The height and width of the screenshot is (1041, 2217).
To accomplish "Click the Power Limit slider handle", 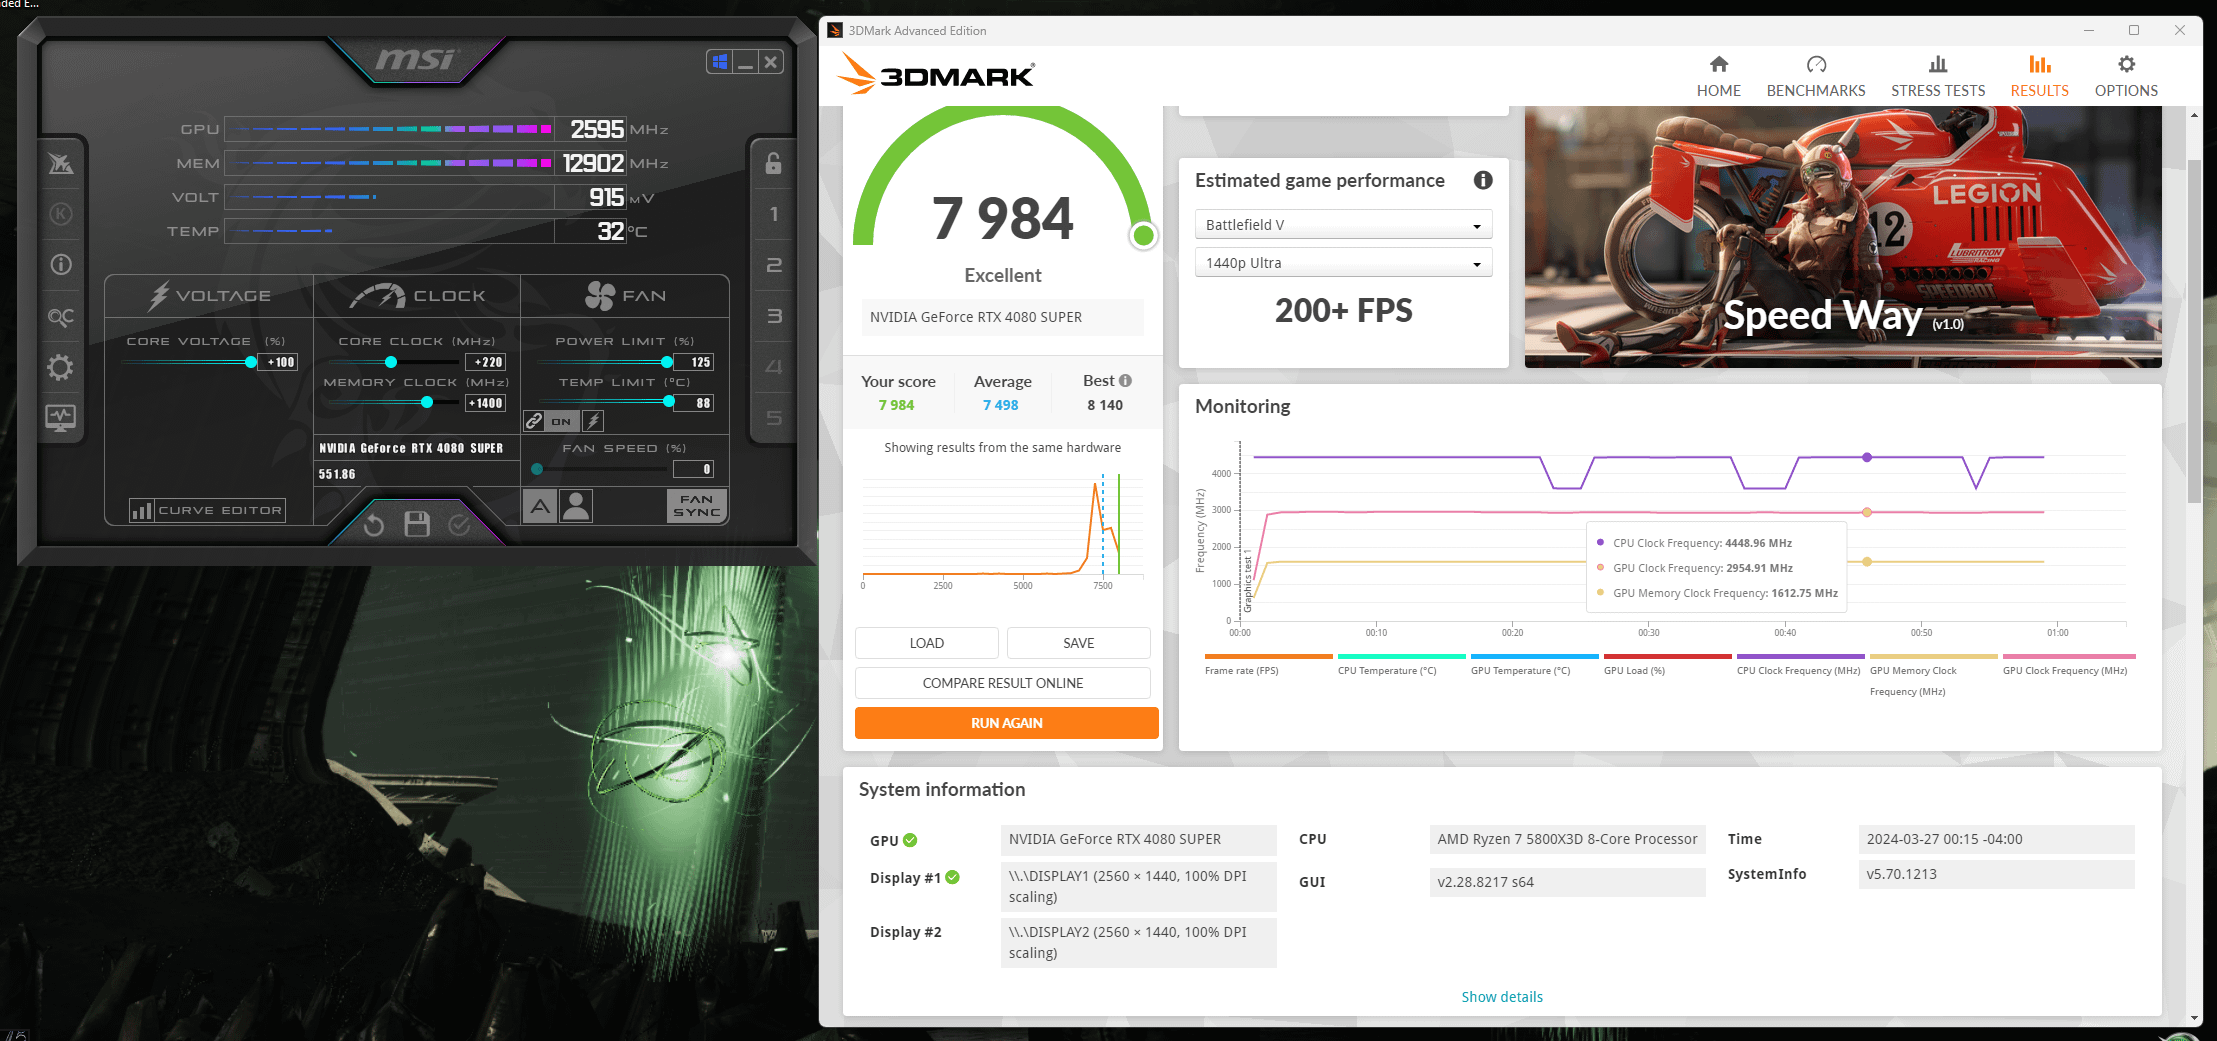I will [667, 362].
